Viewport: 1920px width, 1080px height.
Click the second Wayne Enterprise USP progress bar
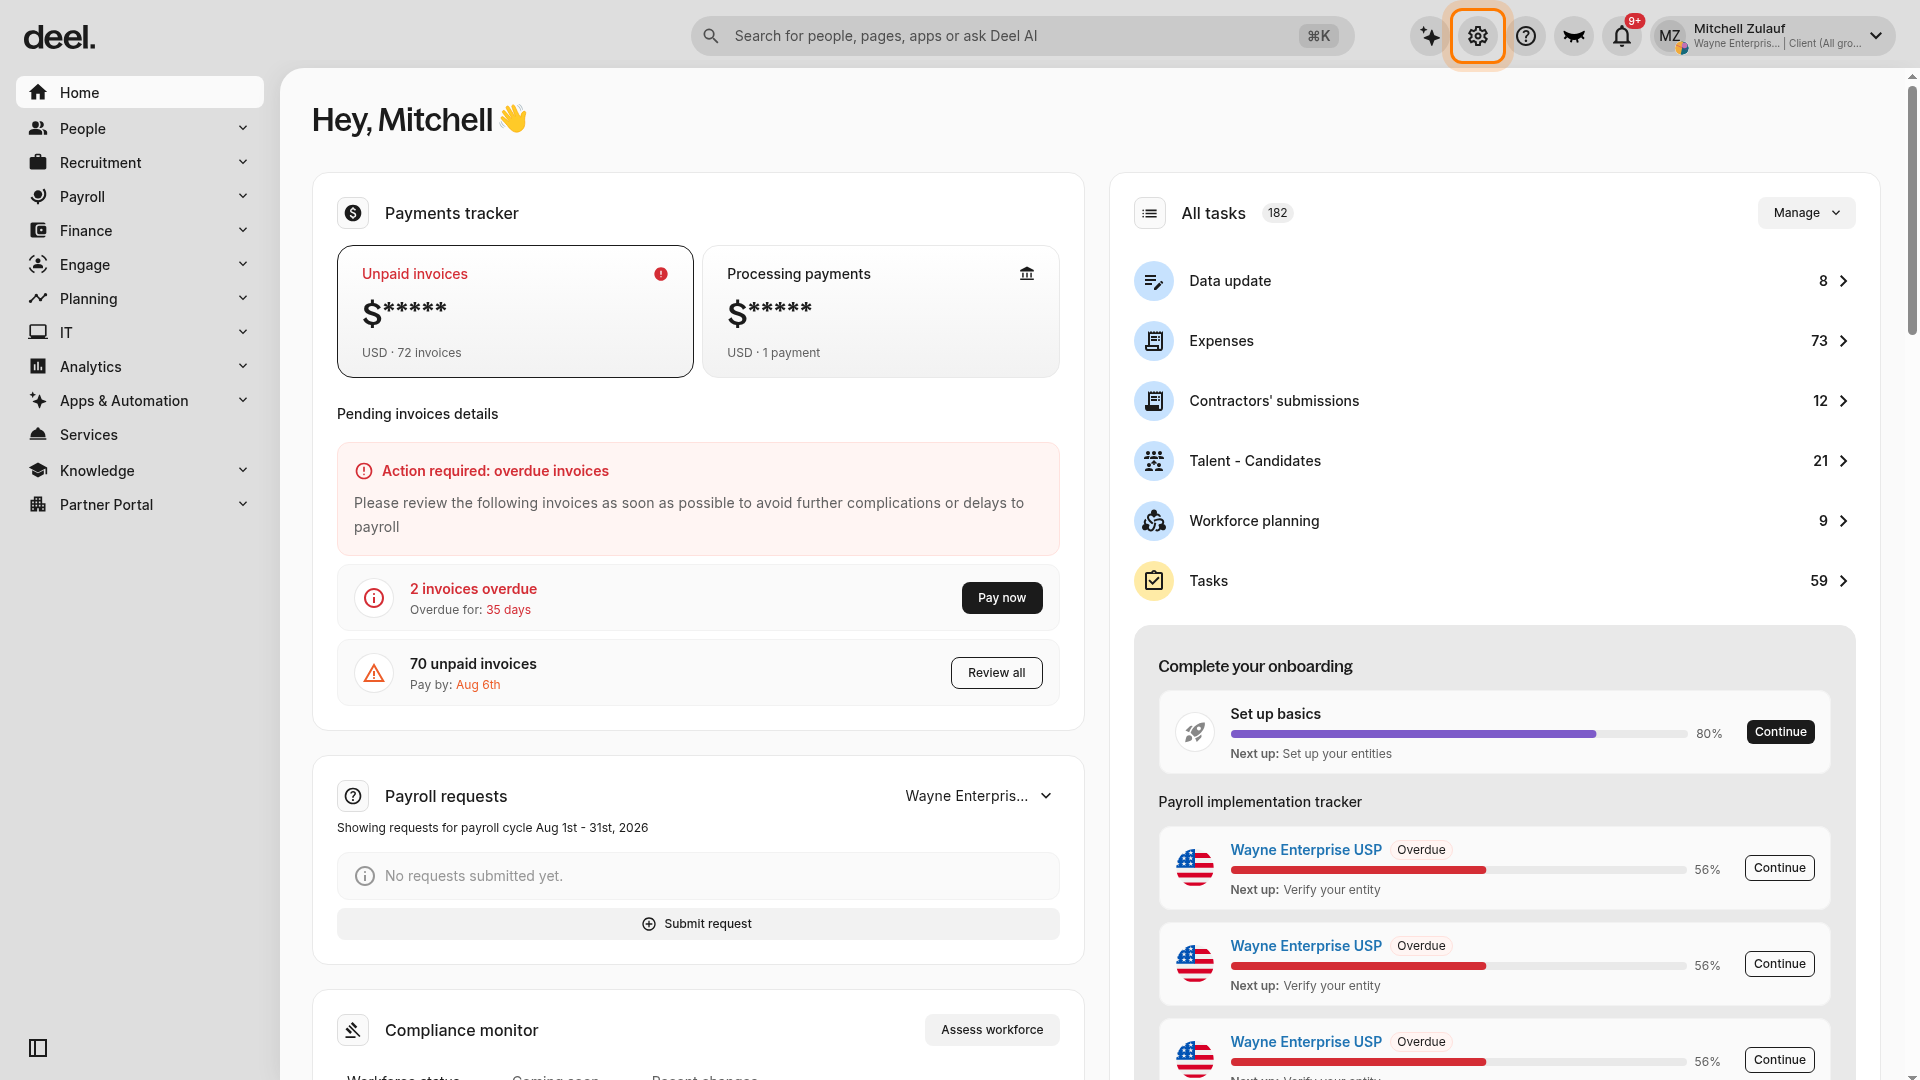point(1459,966)
